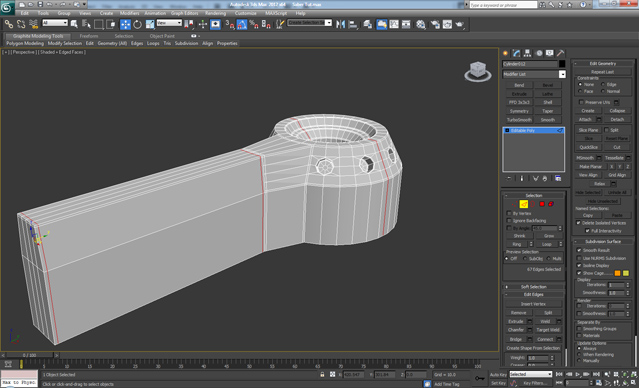
Task: Click the TurboSmooth modifier button
Action: pos(519,120)
